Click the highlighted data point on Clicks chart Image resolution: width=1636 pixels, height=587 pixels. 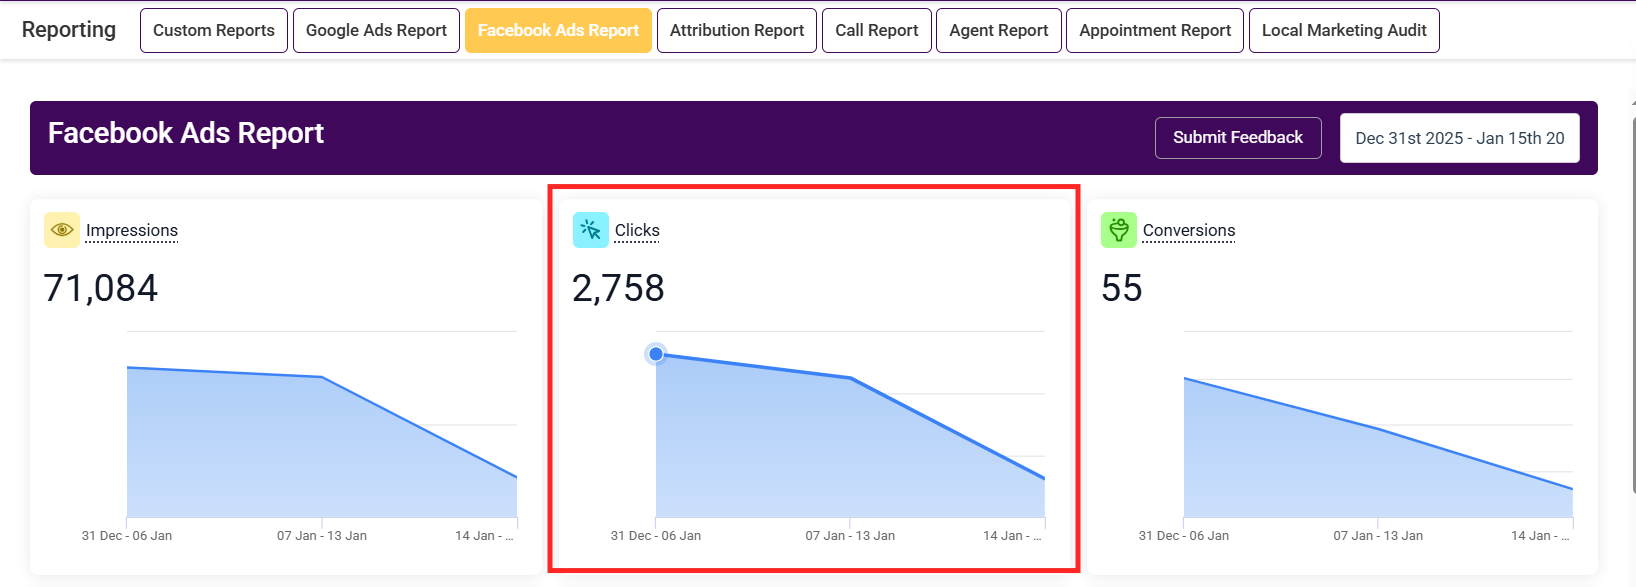coord(656,354)
